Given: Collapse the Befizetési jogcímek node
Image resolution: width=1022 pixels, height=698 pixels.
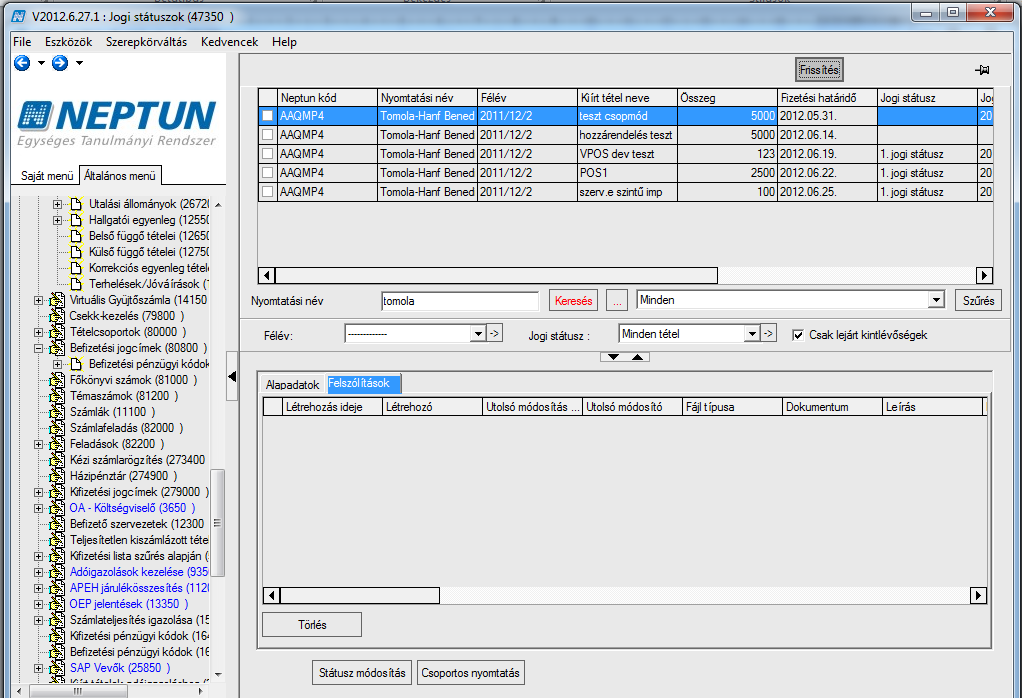Looking at the screenshot, I should pyautogui.click(x=38, y=348).
